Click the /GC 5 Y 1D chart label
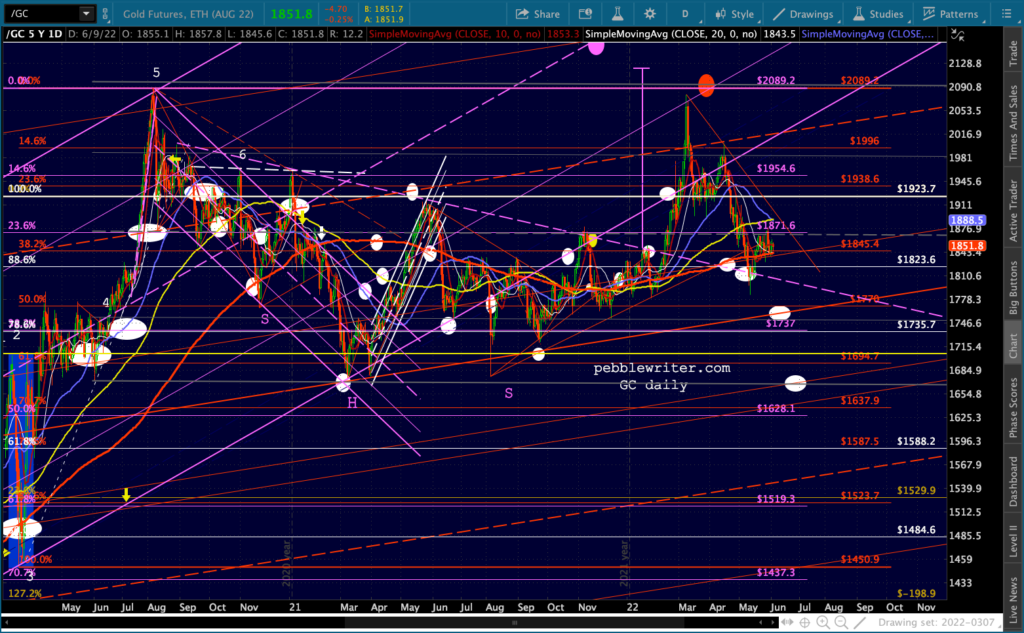 [34, 34]
